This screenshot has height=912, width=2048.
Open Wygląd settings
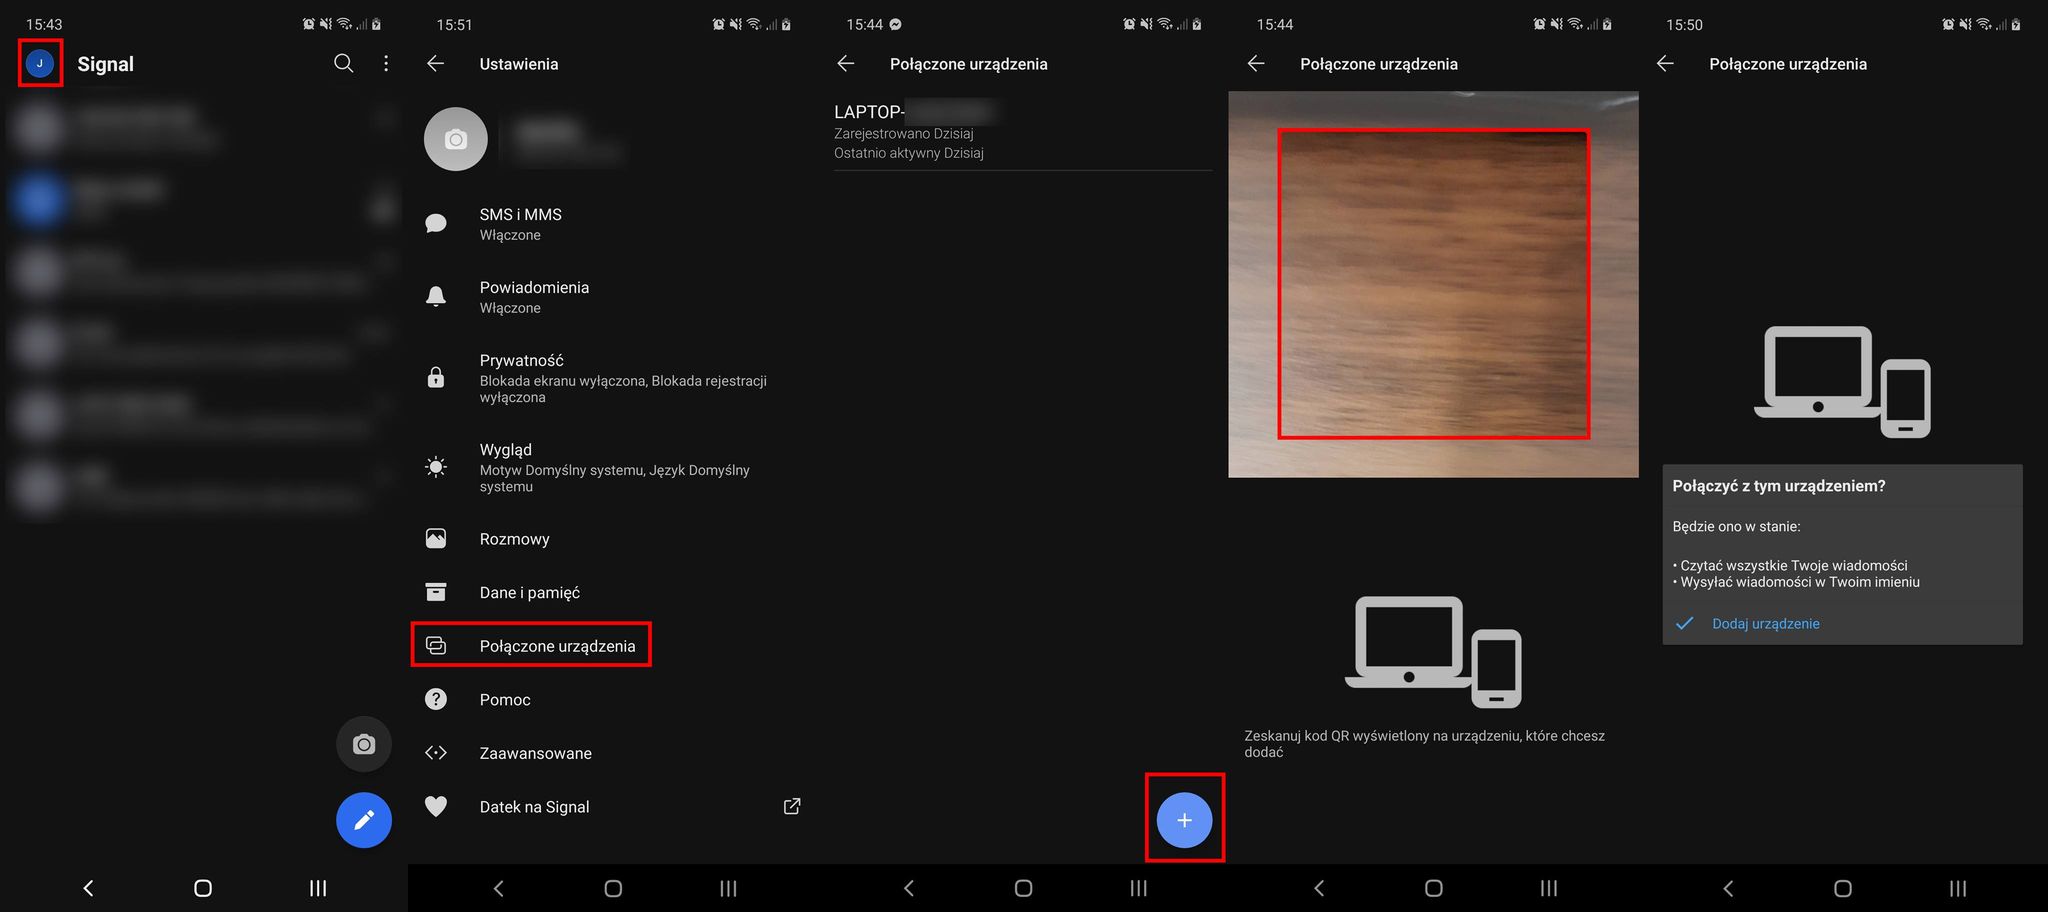[613, 467]
